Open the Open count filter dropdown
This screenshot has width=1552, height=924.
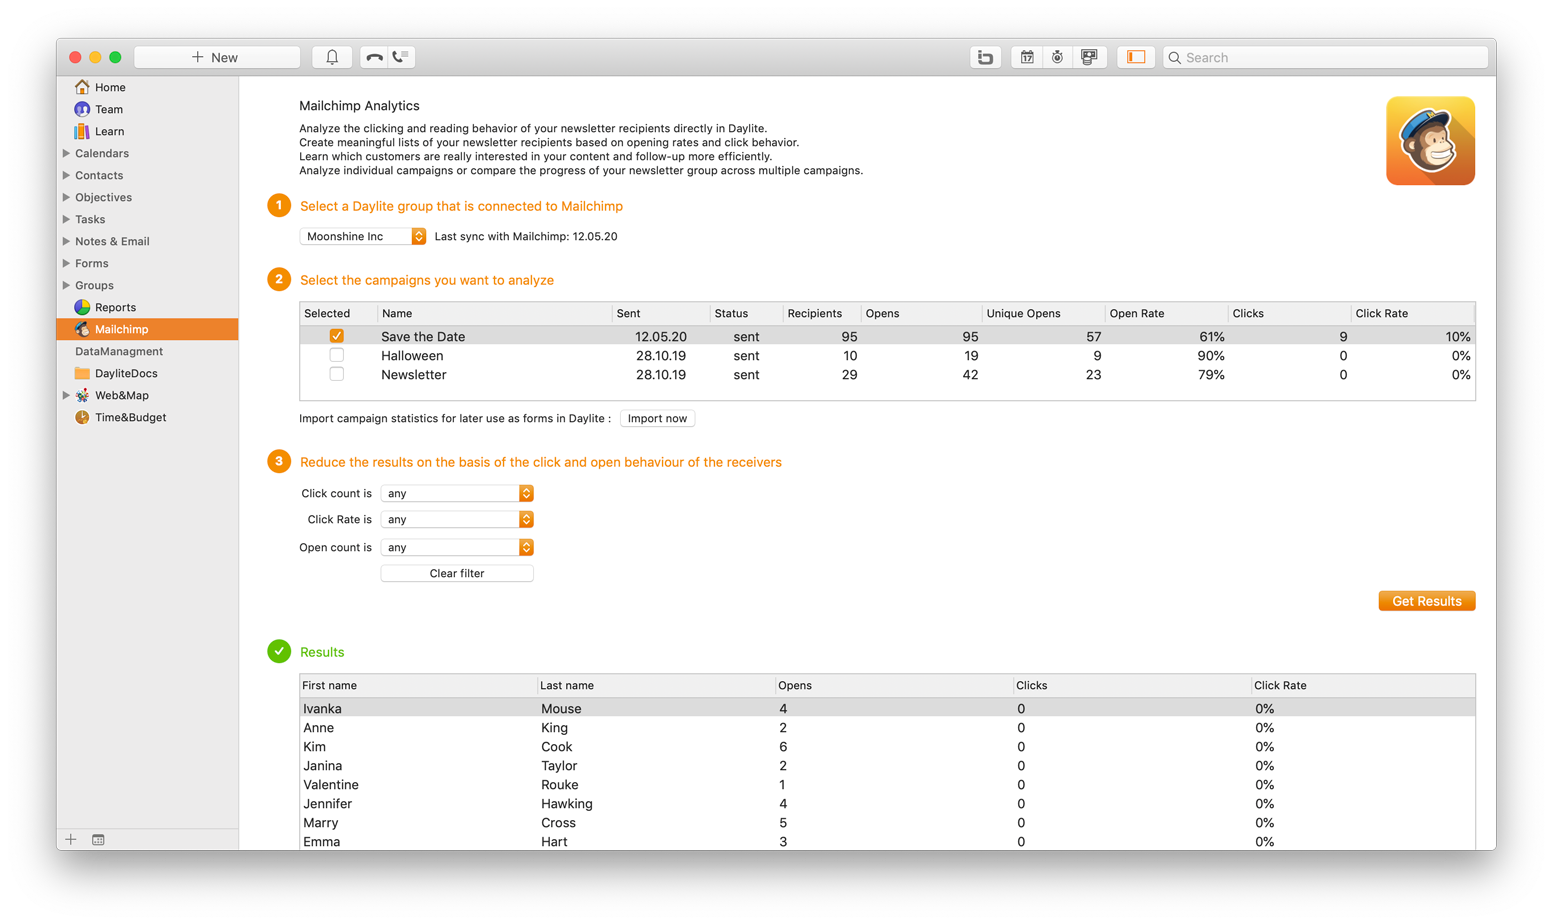click(x=457, y=547)
